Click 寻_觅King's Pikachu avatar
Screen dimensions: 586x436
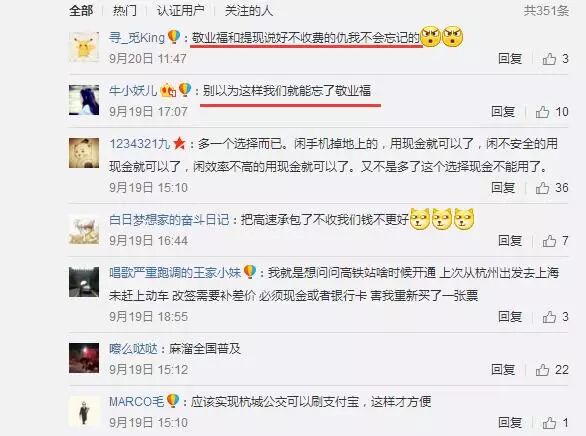[84, 47]
